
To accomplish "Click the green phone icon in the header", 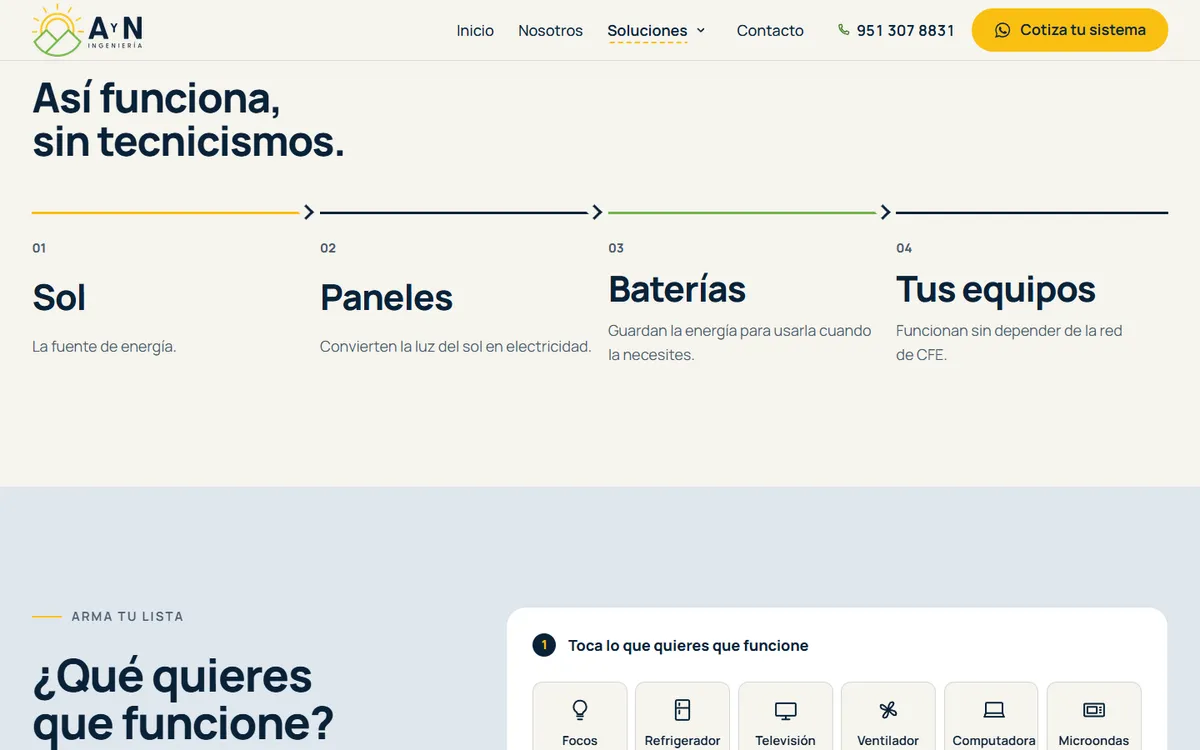I will tap(844, 30).
